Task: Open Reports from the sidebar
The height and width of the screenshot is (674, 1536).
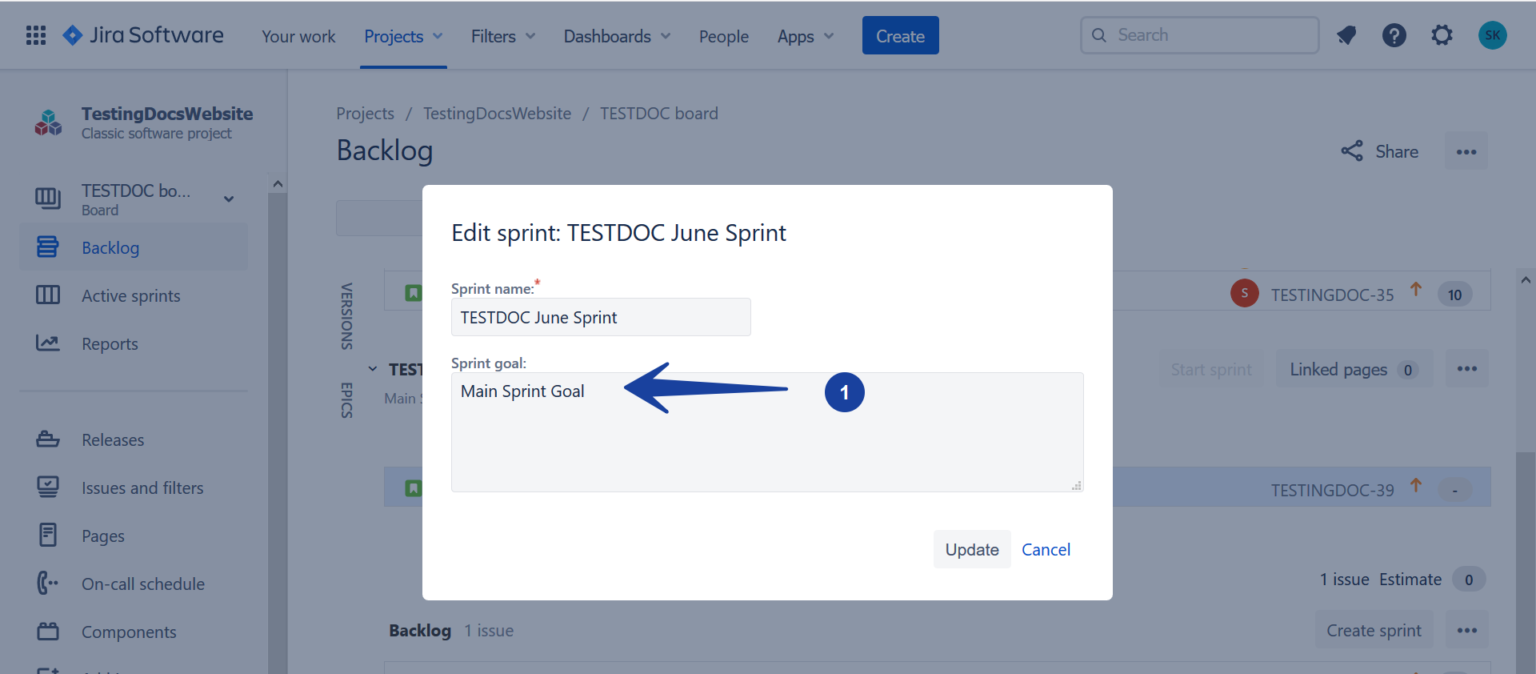Action: click(110, 343)
